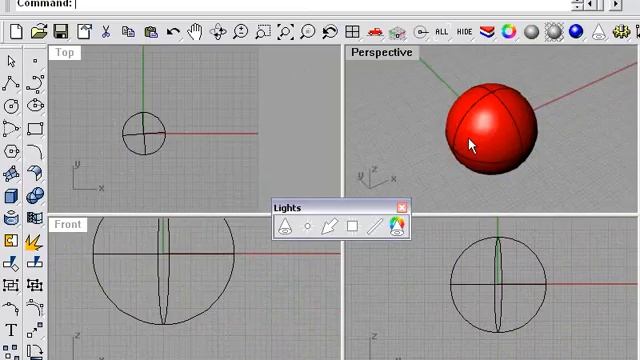Viewport: 640px width, 360px height.
Task: Create a new document with New icon
Action: (16, 31)
